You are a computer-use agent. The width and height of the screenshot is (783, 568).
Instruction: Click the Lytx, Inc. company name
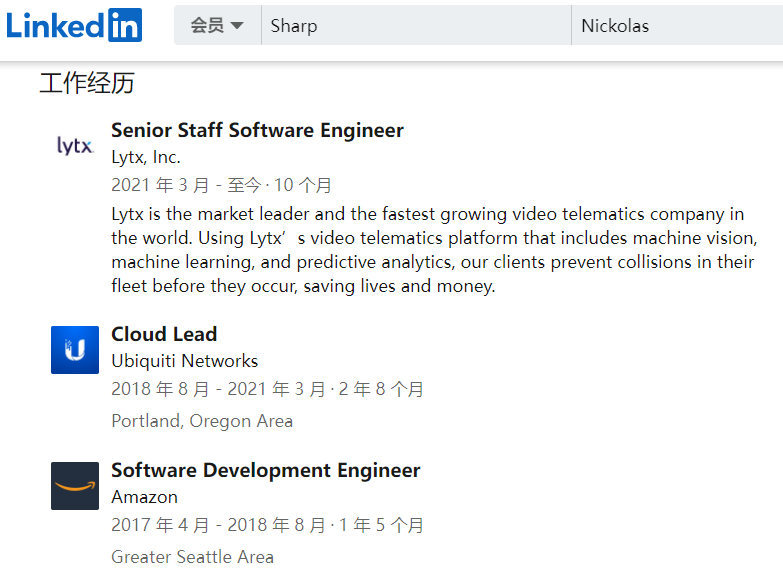(146, 157)
